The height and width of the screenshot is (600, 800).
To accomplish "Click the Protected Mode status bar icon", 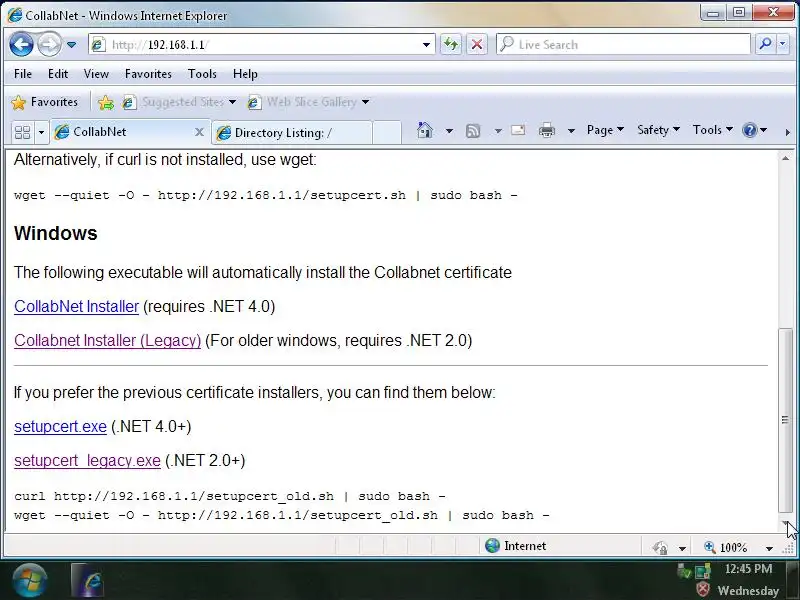I will pyautogui.click(x=660, y=548).
